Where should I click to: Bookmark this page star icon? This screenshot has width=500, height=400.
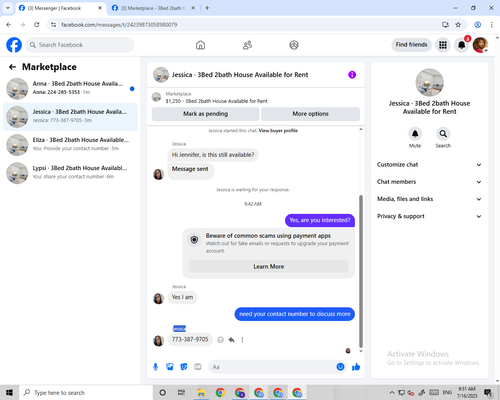click(458, 25)
